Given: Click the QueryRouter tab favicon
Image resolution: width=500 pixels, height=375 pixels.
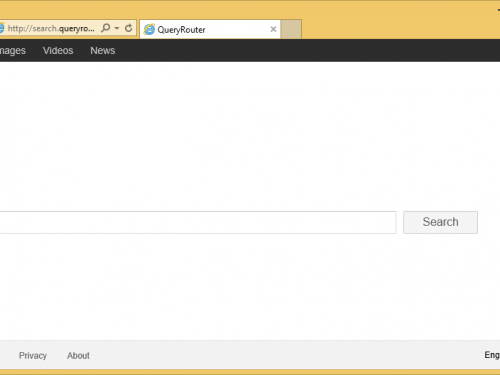Looking at the screenshot, I should pyautogui.click(x=149, y=29).
